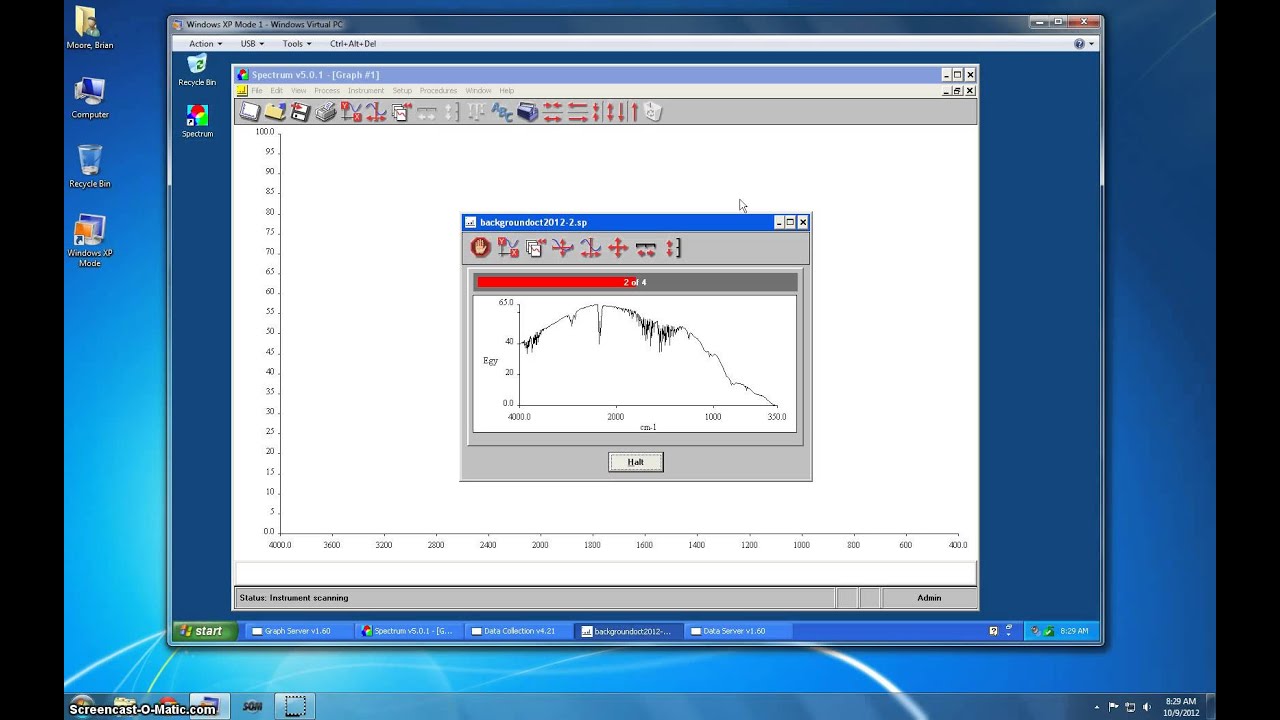Screen dimensions: 1280x720
Task: Click the horizontal bracket range icon in scan window
Action: [x=646, y=248]
